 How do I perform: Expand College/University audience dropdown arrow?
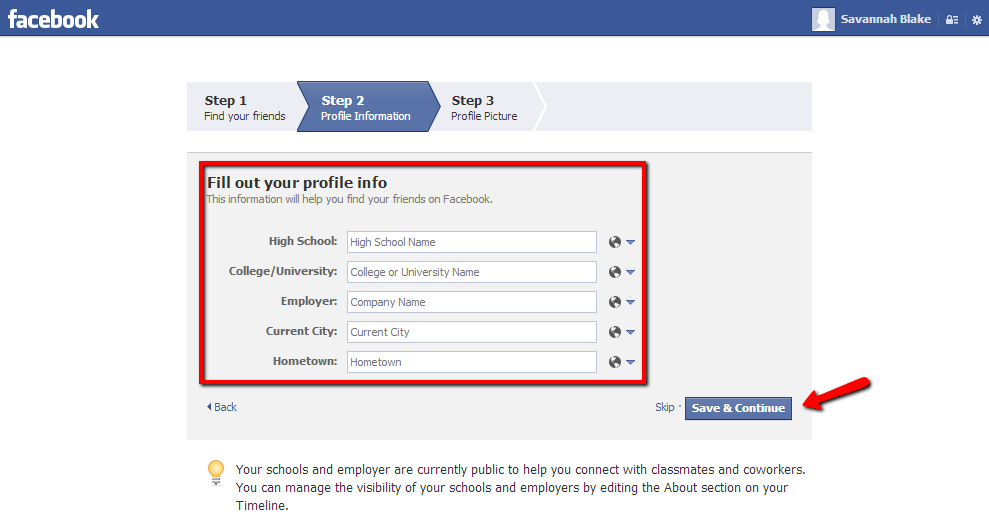630,273
